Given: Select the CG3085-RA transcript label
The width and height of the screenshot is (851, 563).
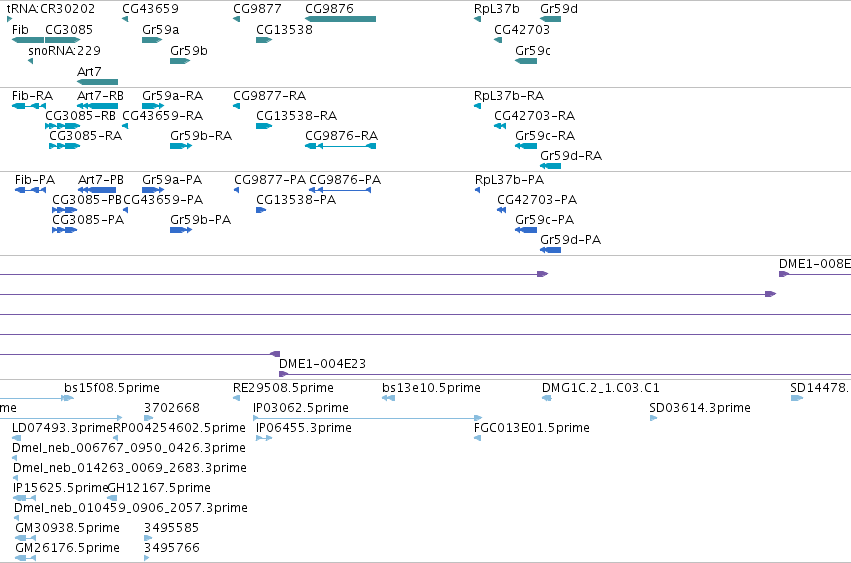Looking at the screenshot, I should point(86,136).
